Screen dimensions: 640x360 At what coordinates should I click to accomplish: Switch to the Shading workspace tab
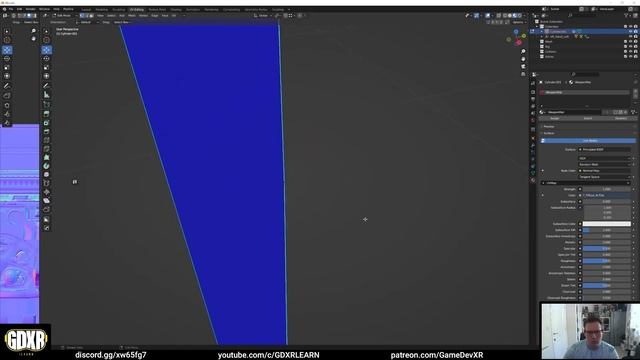pyautogui.click(x=176, y=9)
